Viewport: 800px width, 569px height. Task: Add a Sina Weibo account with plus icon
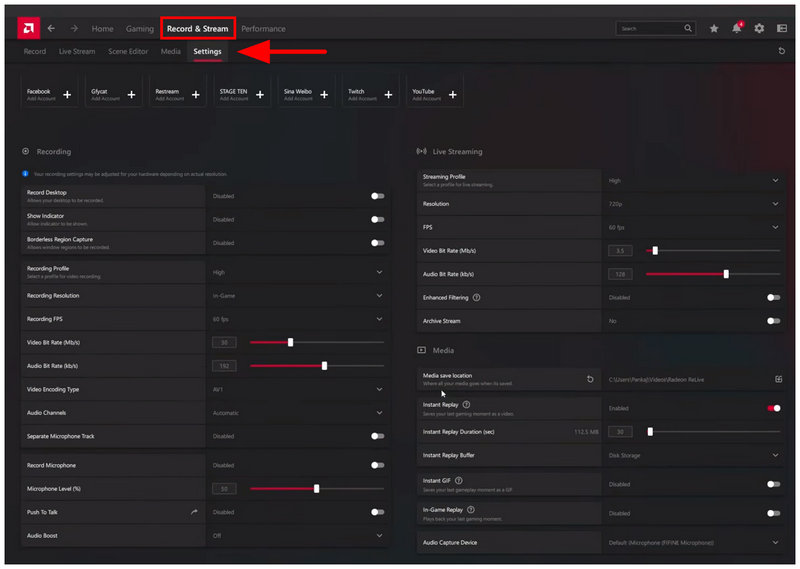click(324, 94)
